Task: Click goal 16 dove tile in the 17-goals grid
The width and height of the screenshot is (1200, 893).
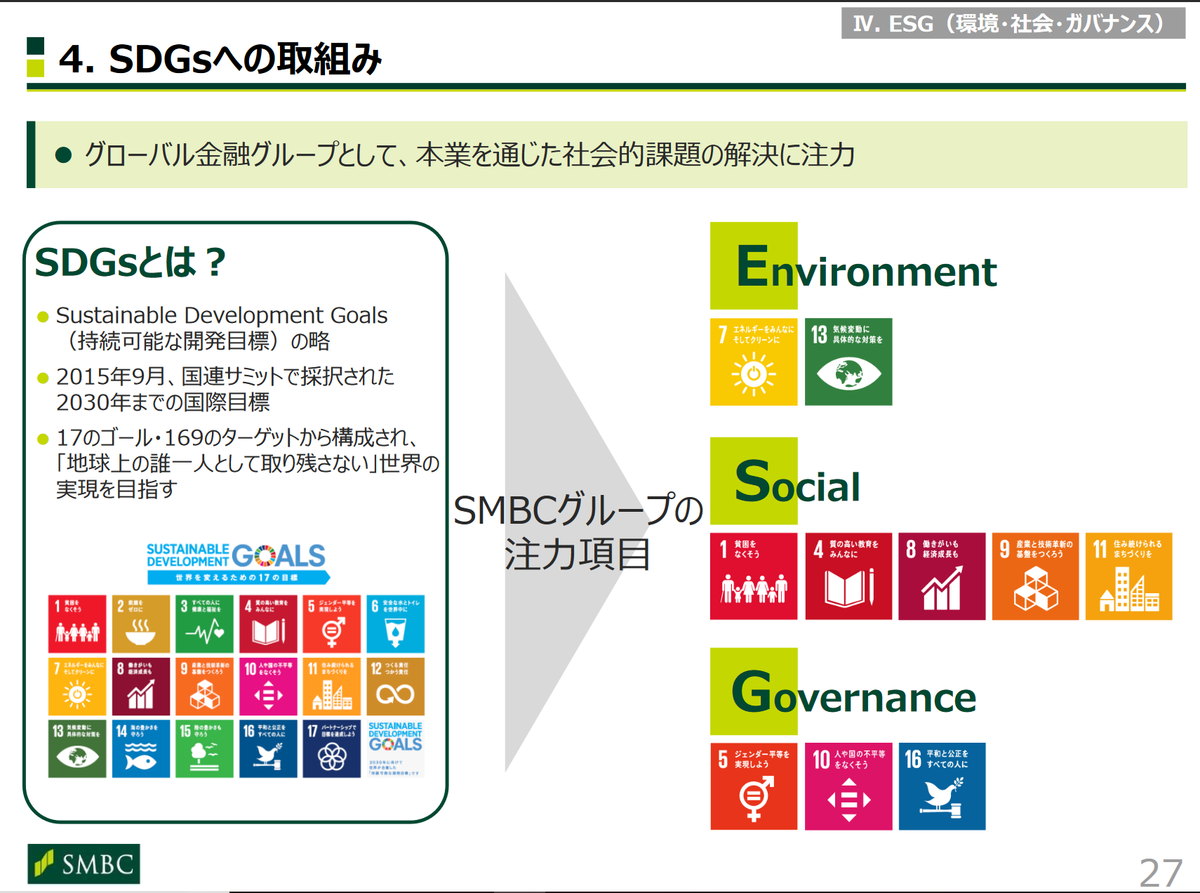Action: [268, 749]
